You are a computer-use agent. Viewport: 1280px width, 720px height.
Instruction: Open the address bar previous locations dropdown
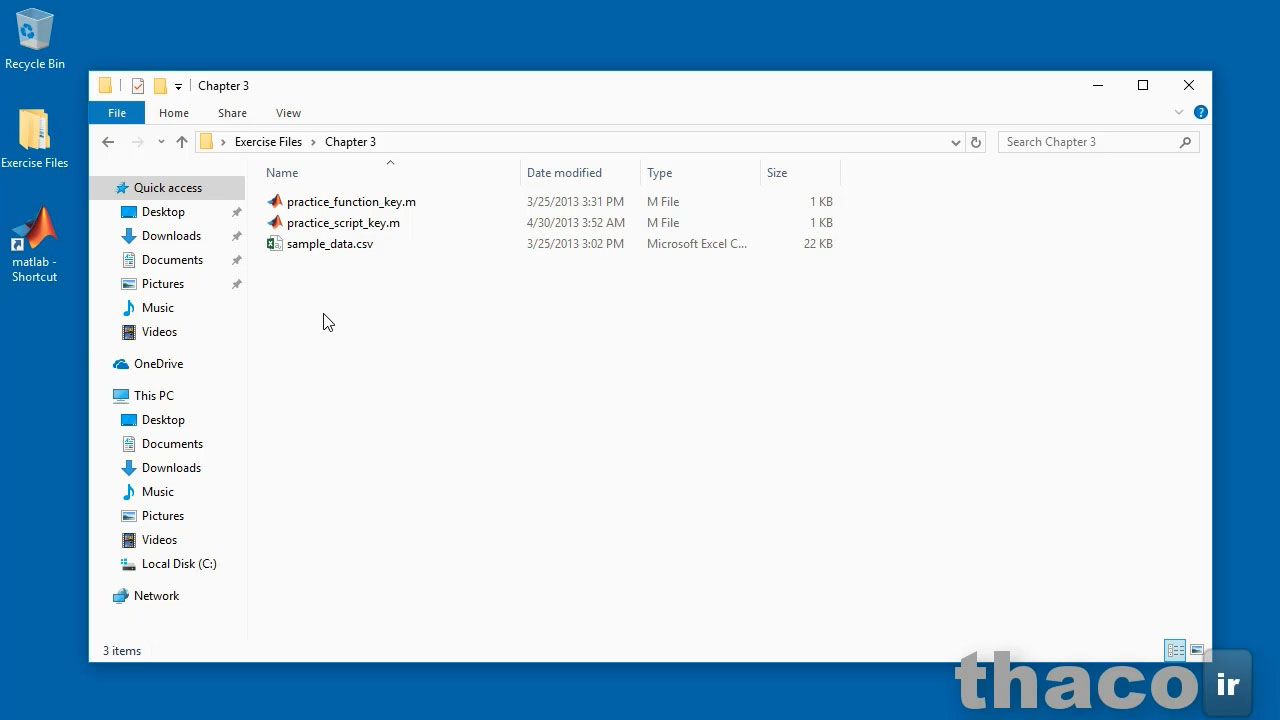point(955,142)
